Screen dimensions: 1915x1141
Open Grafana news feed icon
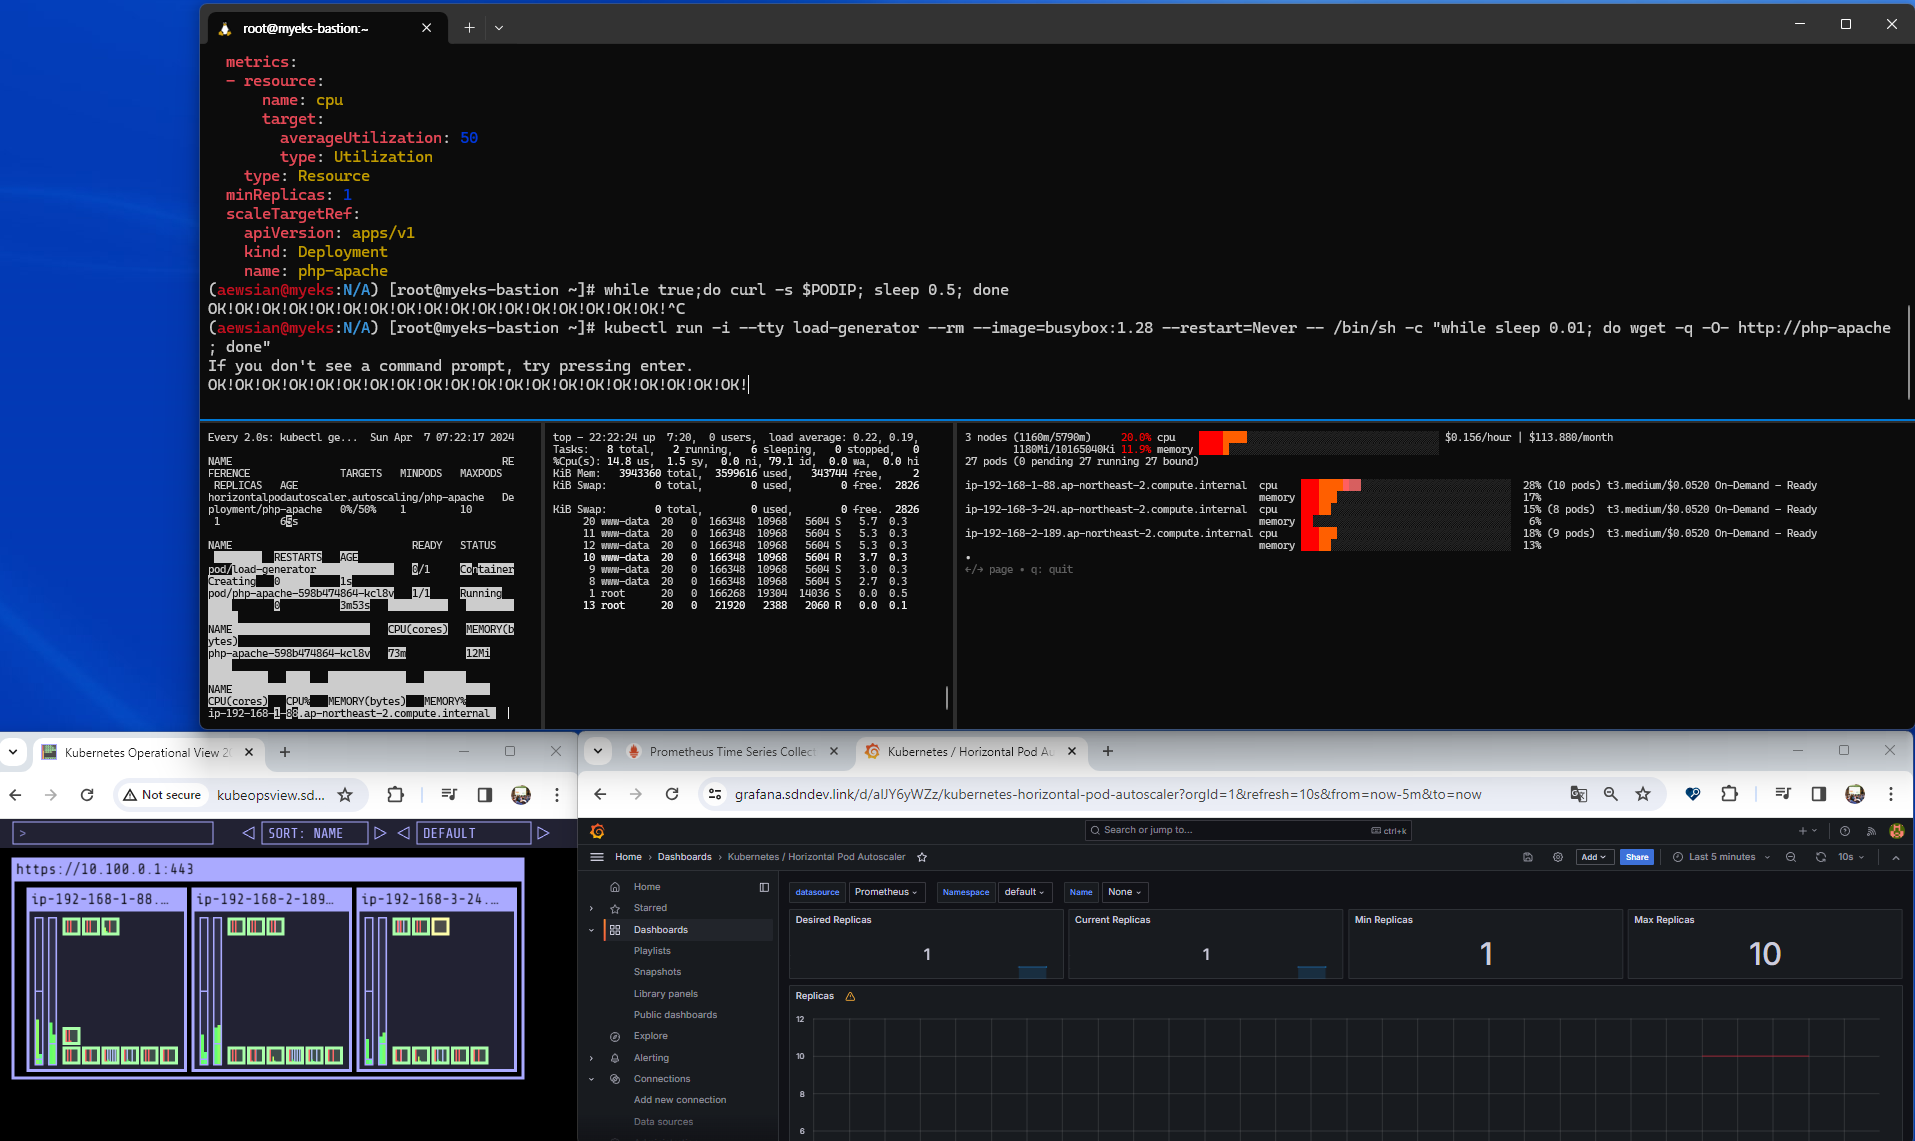[1871, 831]
